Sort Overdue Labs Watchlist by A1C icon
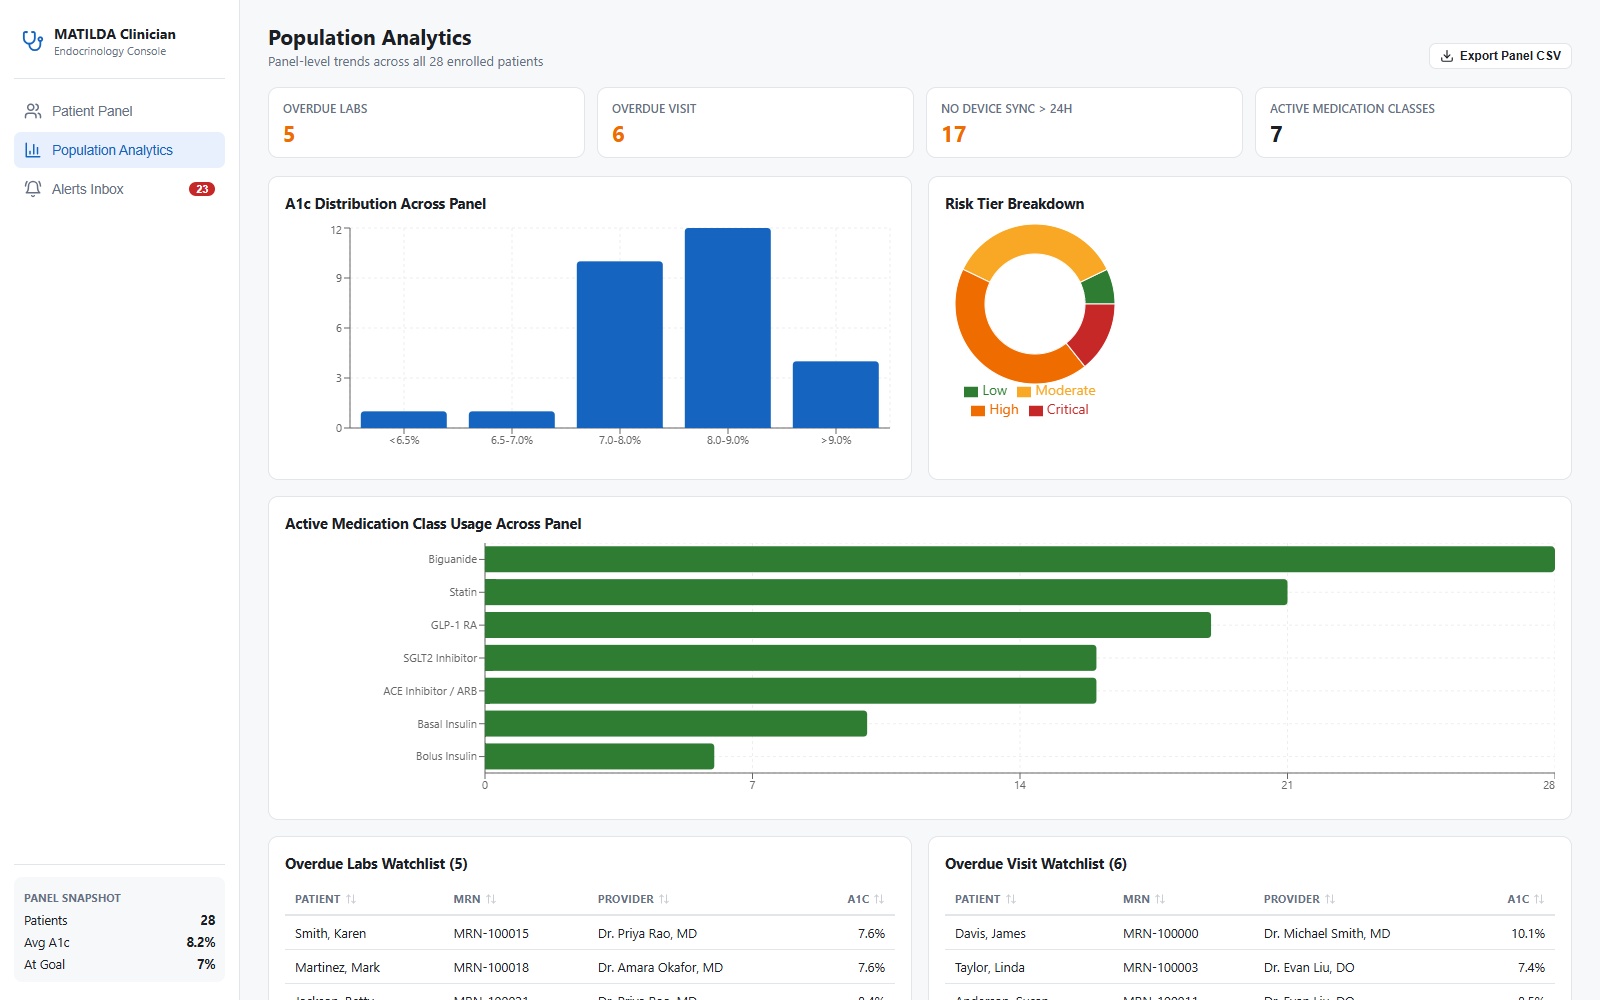Screen dimensions: 1600x1000 [879, 899]
